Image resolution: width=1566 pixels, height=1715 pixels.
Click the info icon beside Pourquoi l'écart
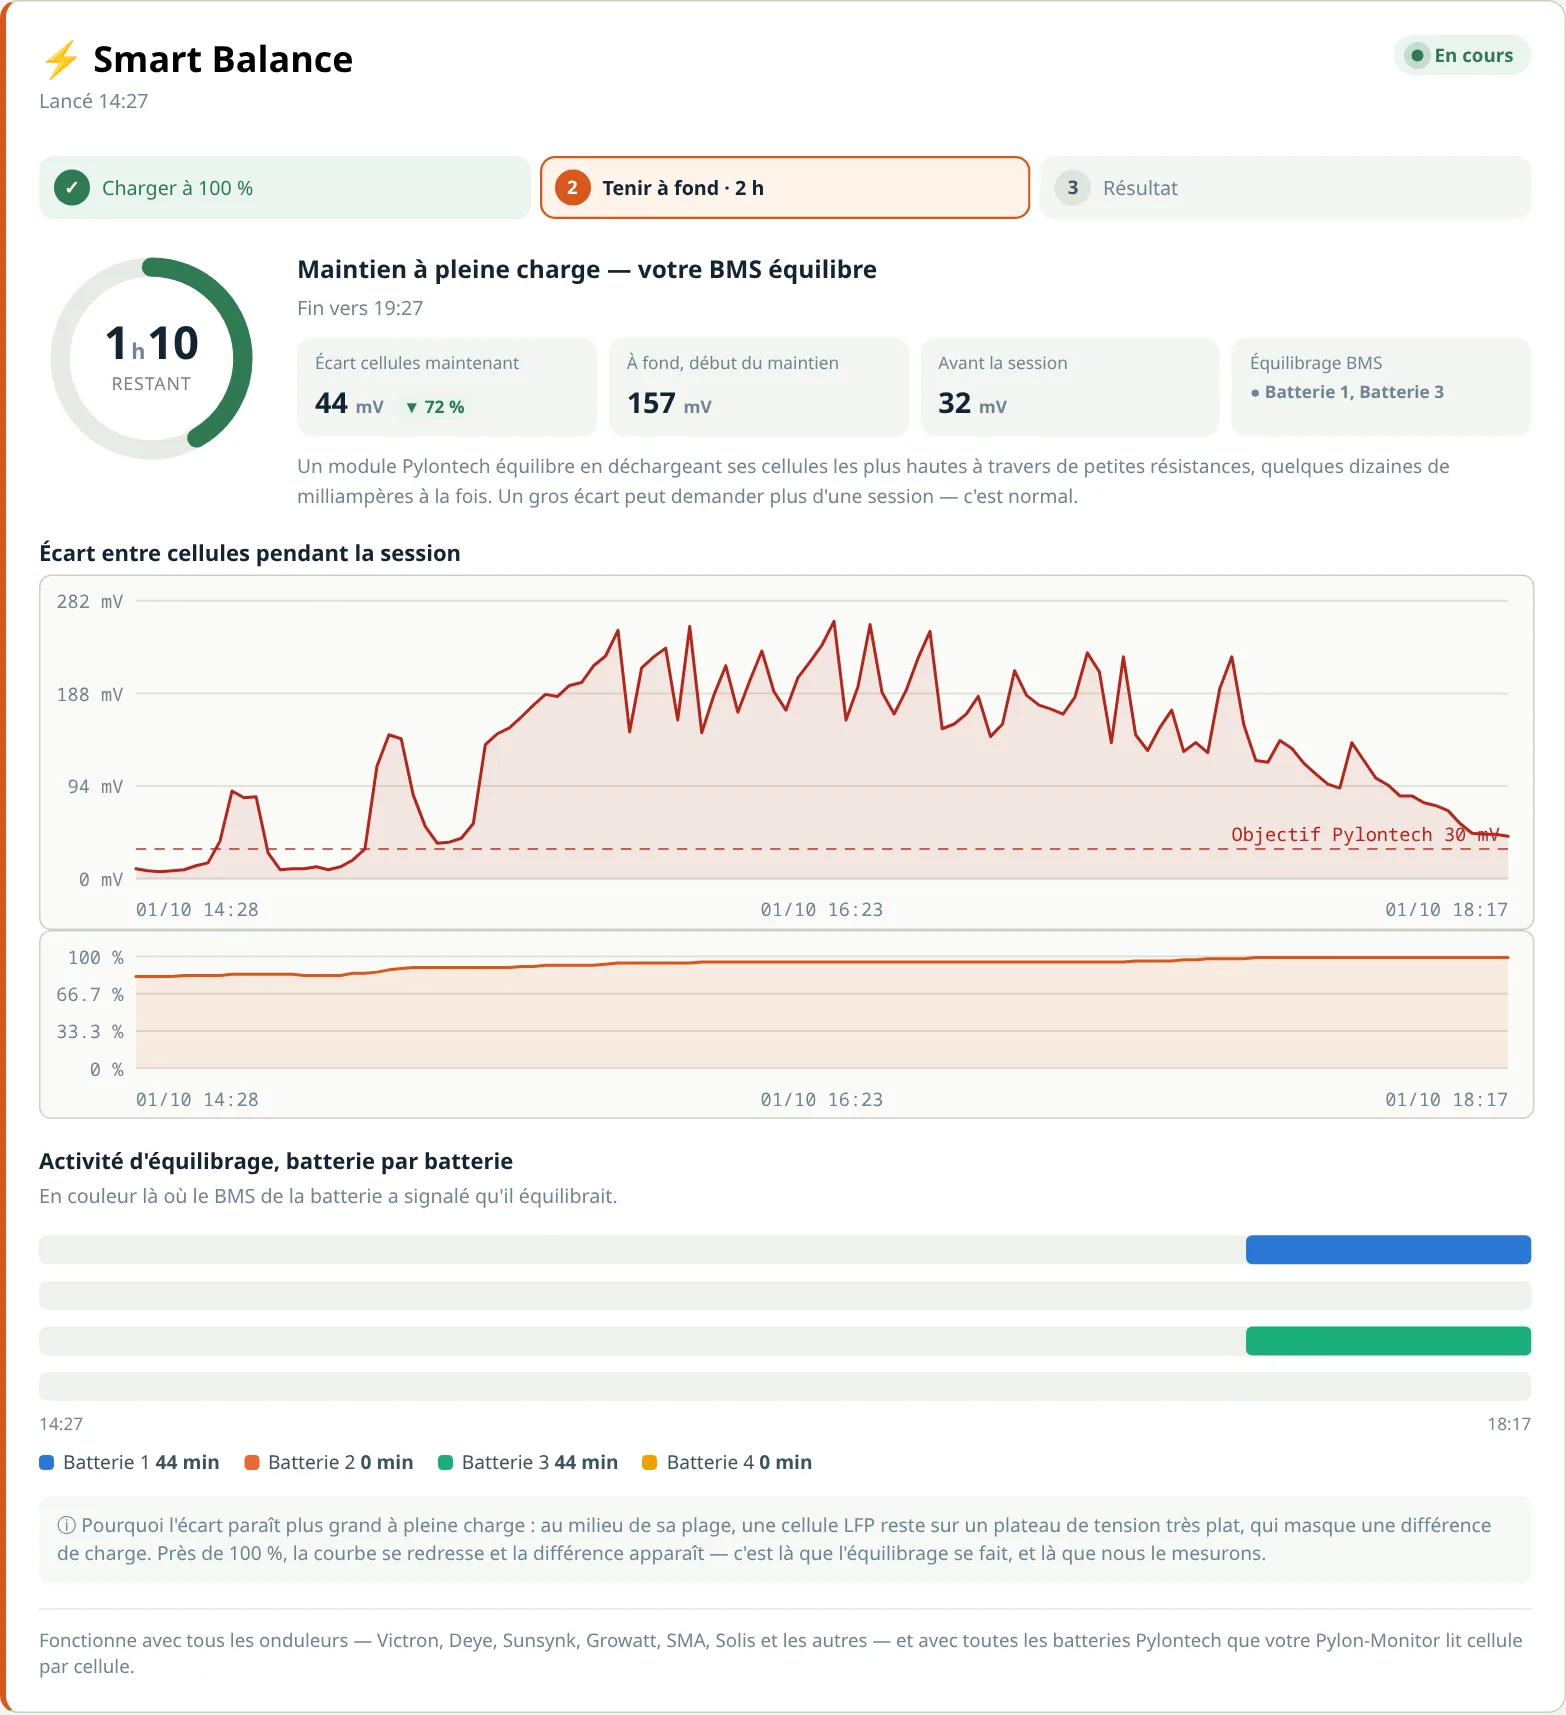coord(66,1525)
